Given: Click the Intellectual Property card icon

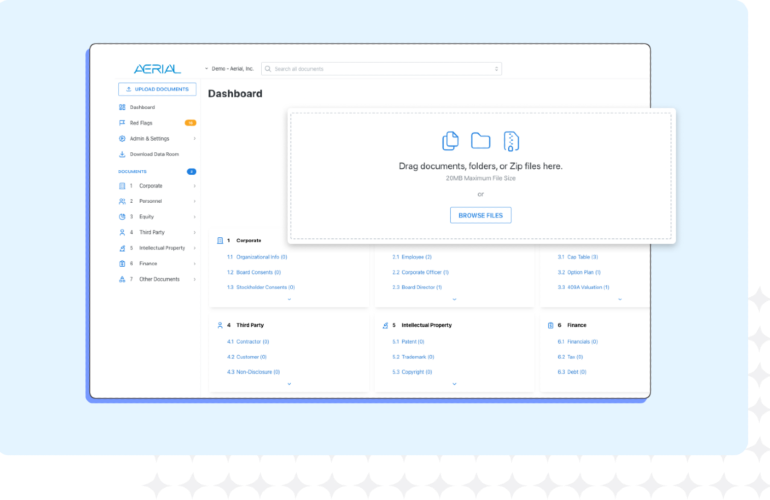Looking at the screenshot, I should [385, 325].
